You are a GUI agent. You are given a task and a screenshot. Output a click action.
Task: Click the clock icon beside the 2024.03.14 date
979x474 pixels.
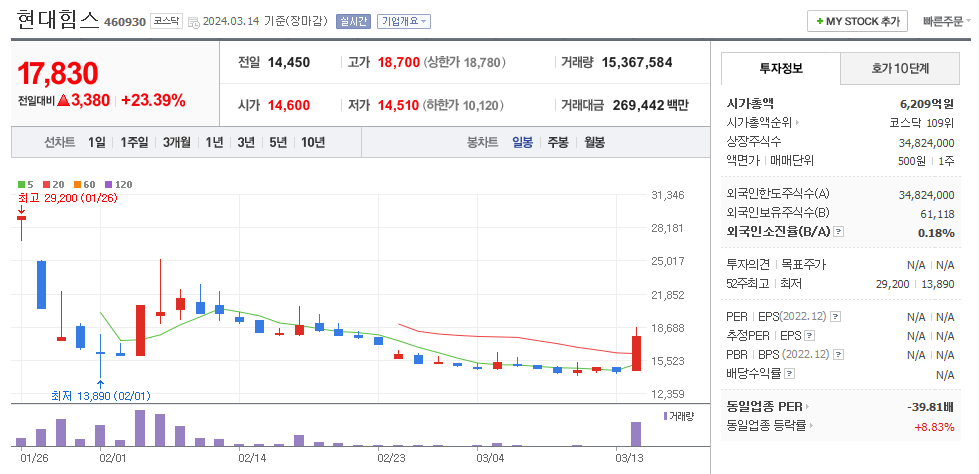point(194,22)
